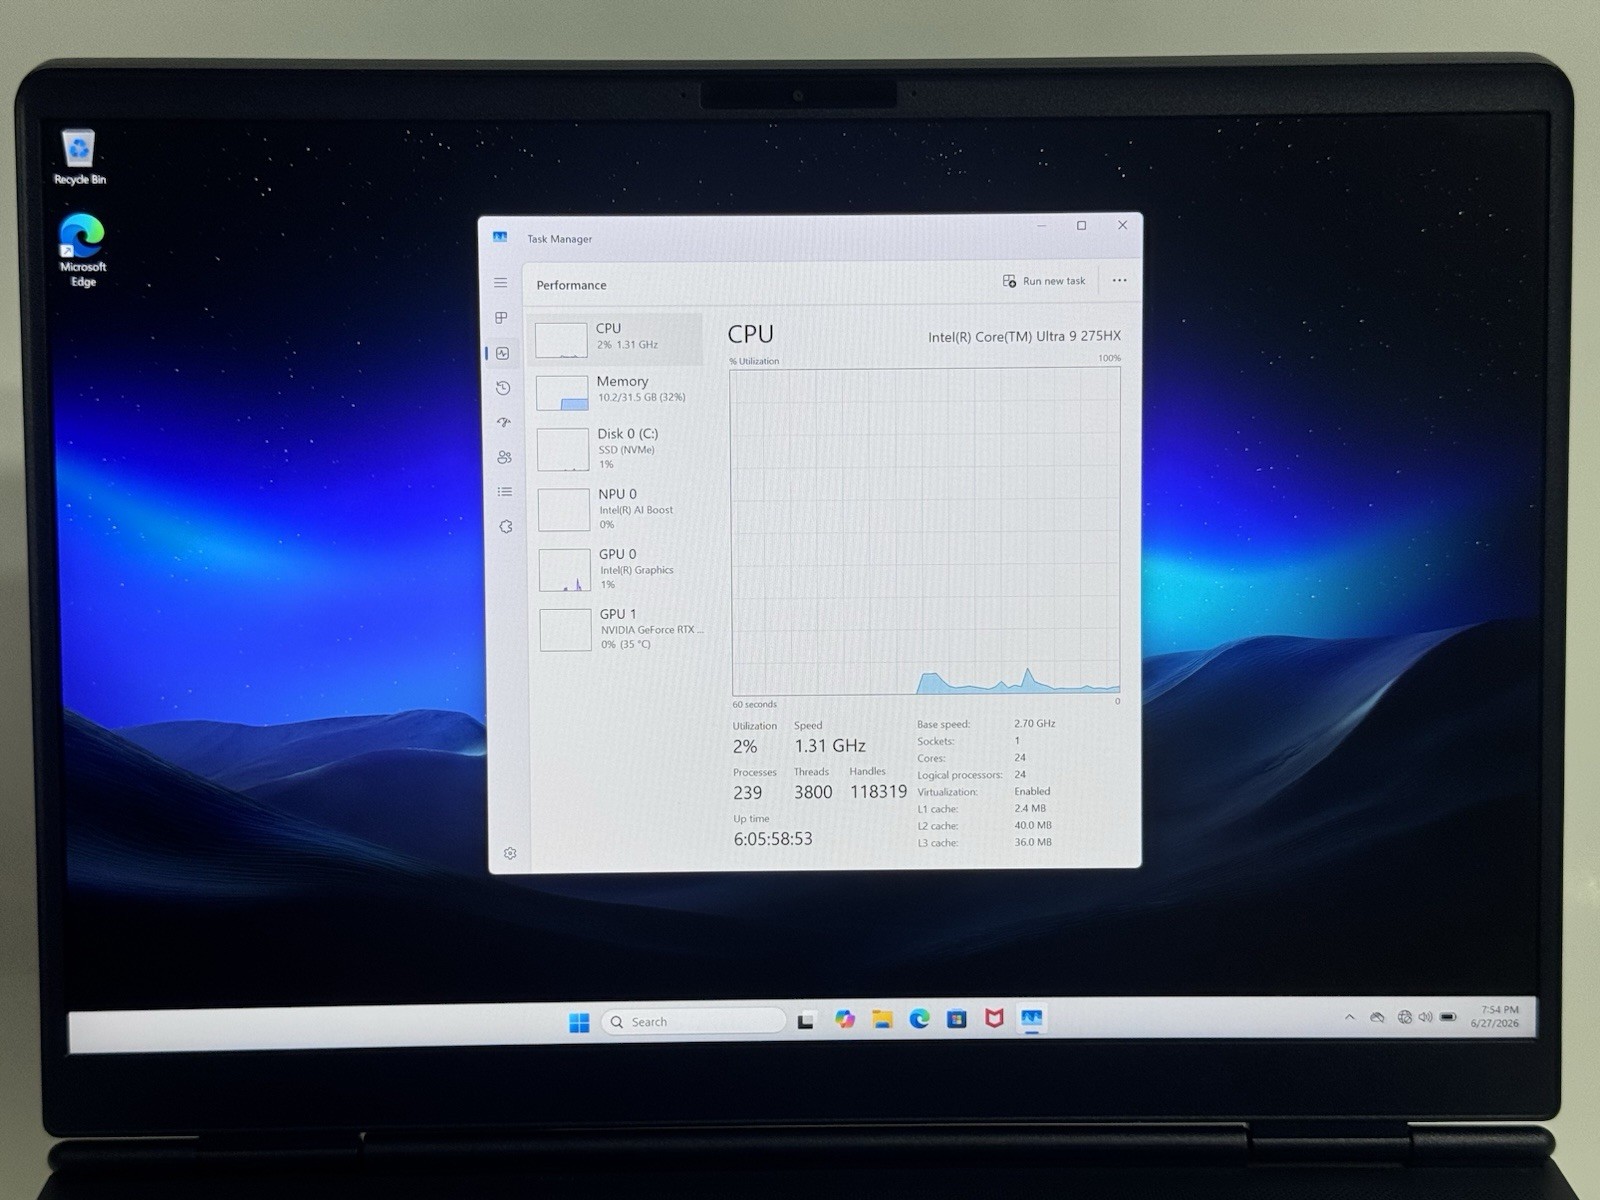
Task: Open the Processes page in Task Manager sidebar
Action: [x=502, y=318]
